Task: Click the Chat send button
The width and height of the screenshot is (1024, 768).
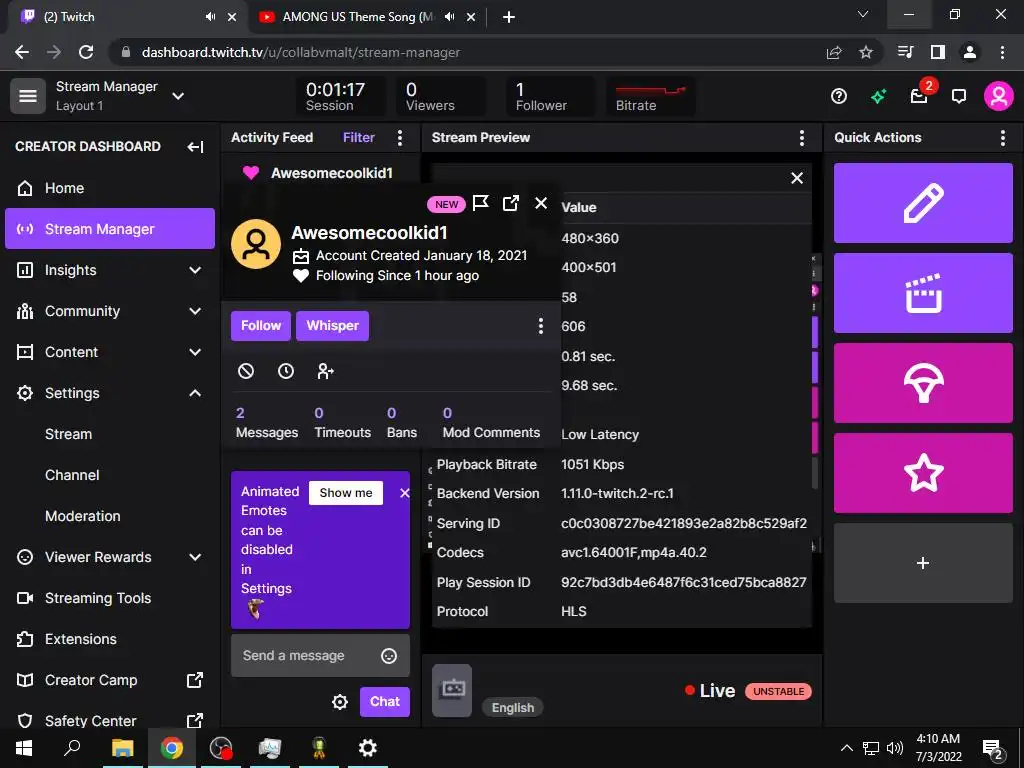Action: 385,702
